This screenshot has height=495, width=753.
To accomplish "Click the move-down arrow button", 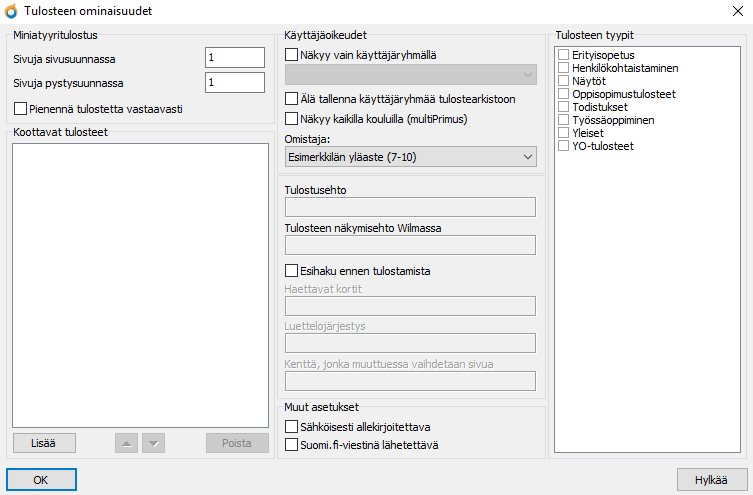I will [154, 443].
